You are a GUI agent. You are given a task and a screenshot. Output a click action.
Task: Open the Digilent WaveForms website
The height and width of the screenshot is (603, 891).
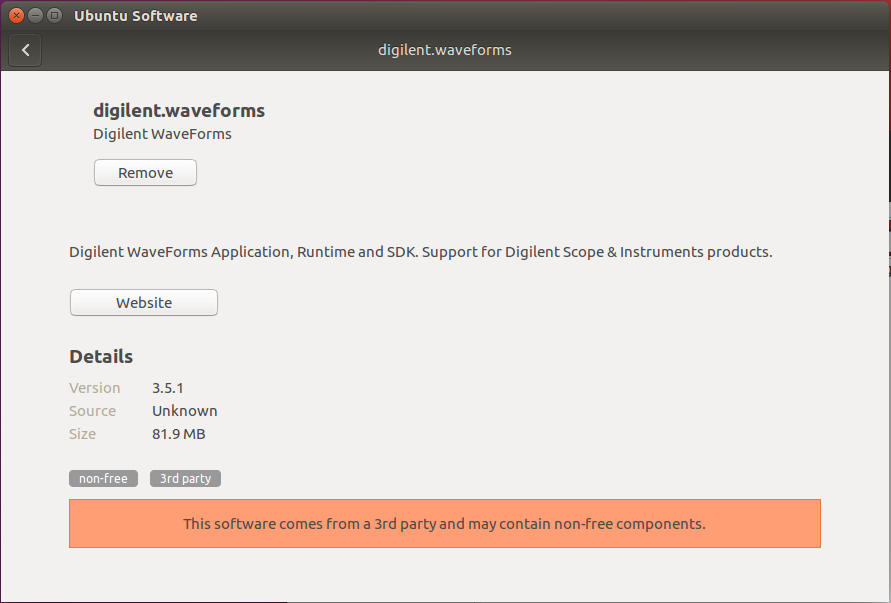pos(144,302)
